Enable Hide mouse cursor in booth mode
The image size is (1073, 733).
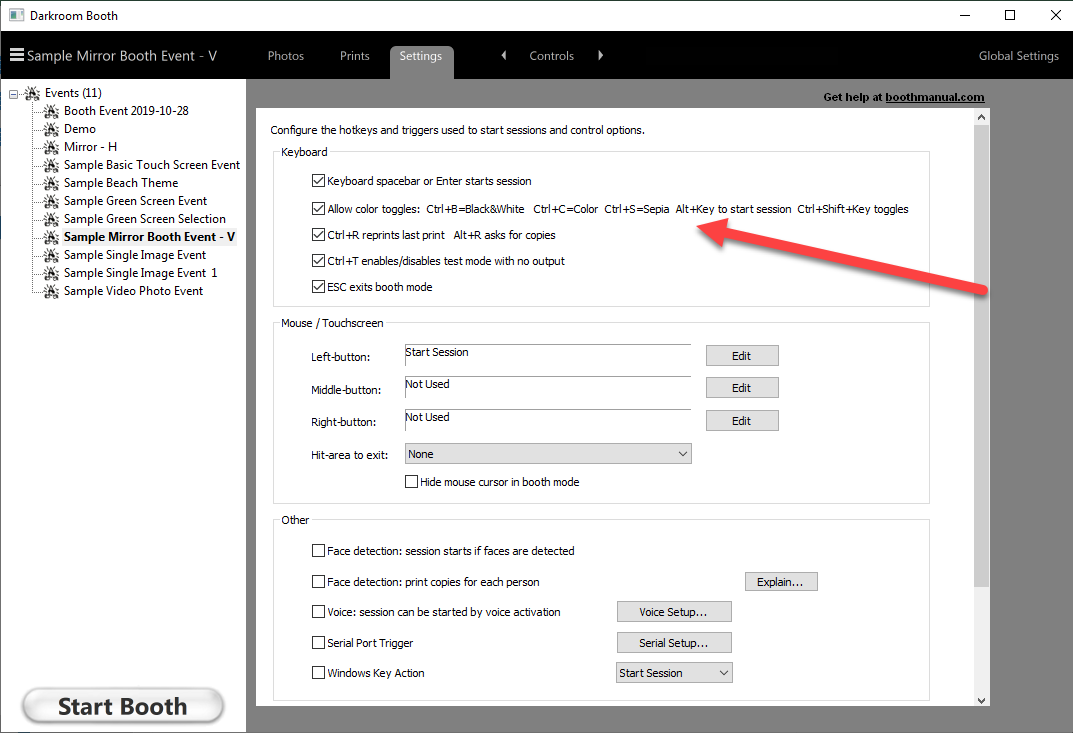[x=411, y=482]
